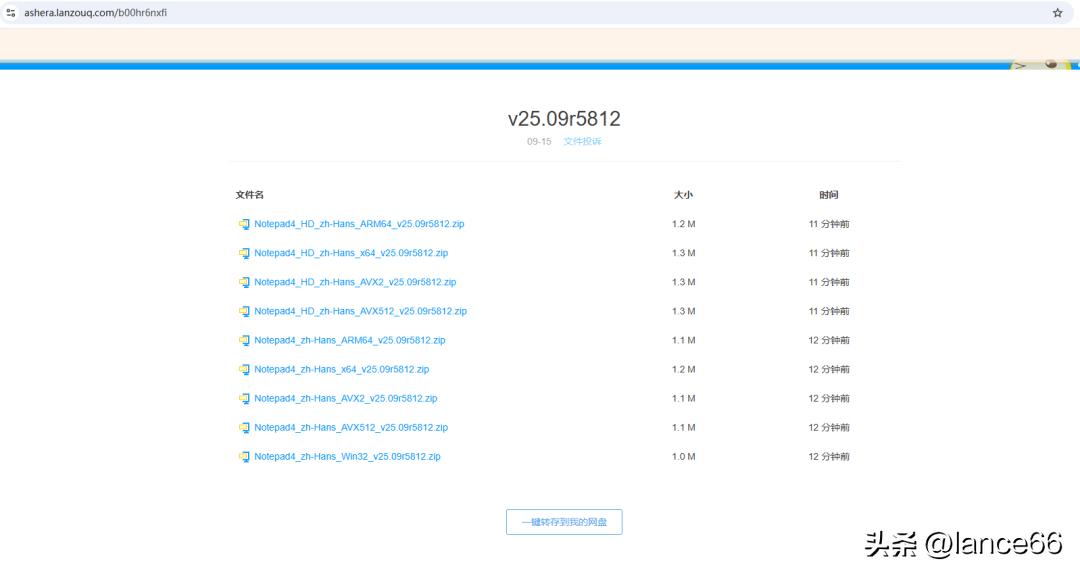Click 12 分钟前 time of Win32 file
1080x576 pixels.
[829, 456]
